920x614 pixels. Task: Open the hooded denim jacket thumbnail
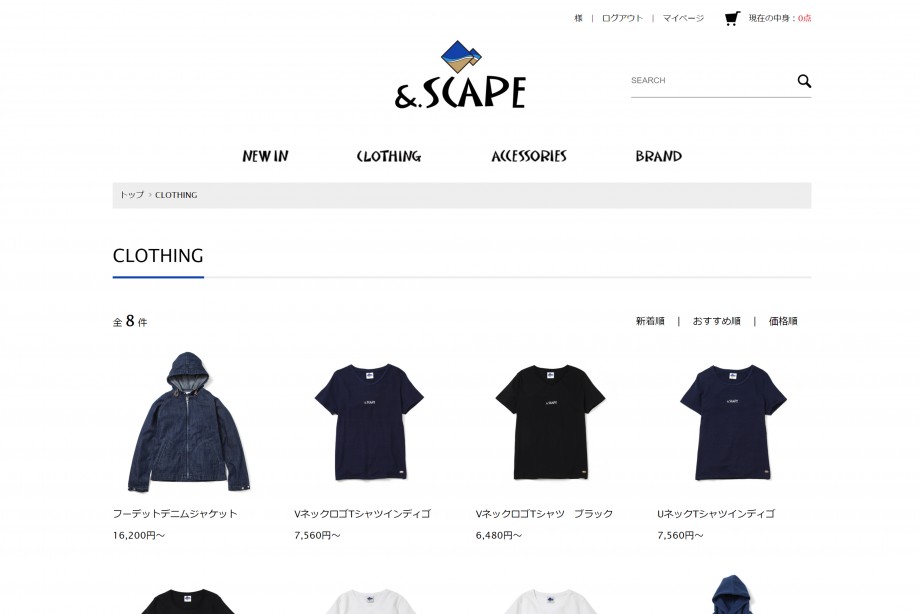coord(189,422)
